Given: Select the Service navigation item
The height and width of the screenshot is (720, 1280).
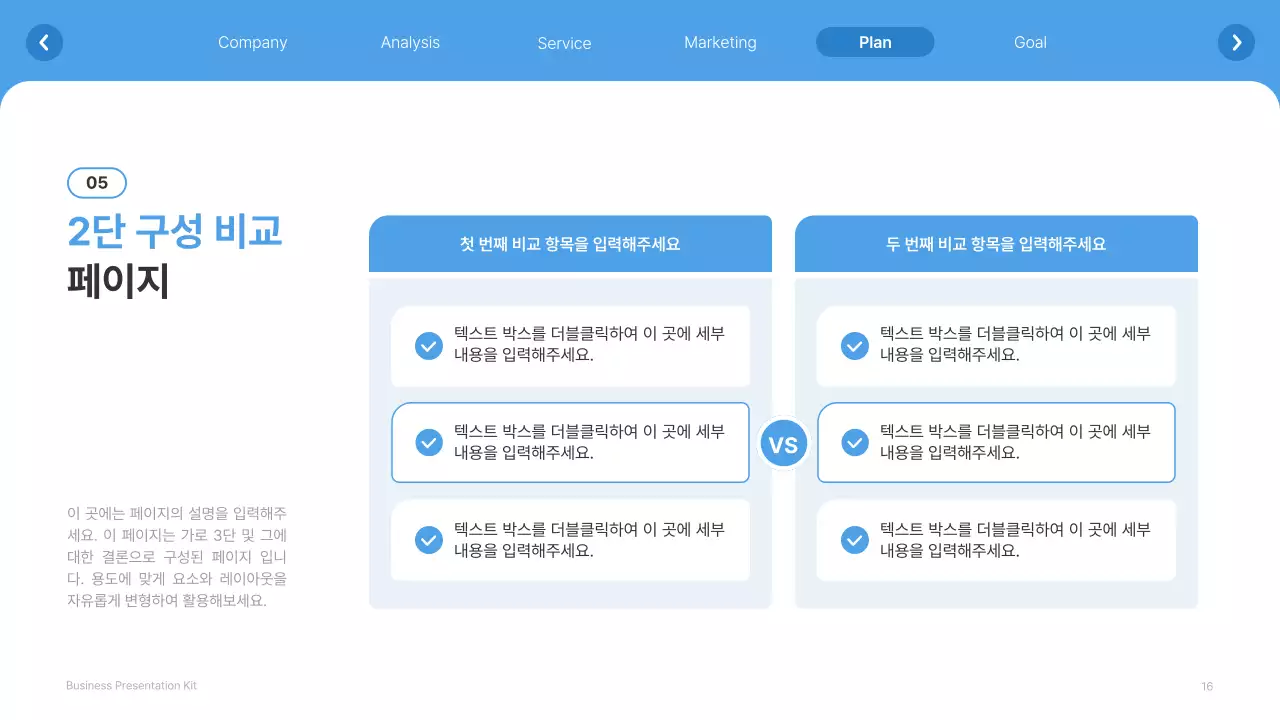Looking at the screenshot, I should point(564,43).
